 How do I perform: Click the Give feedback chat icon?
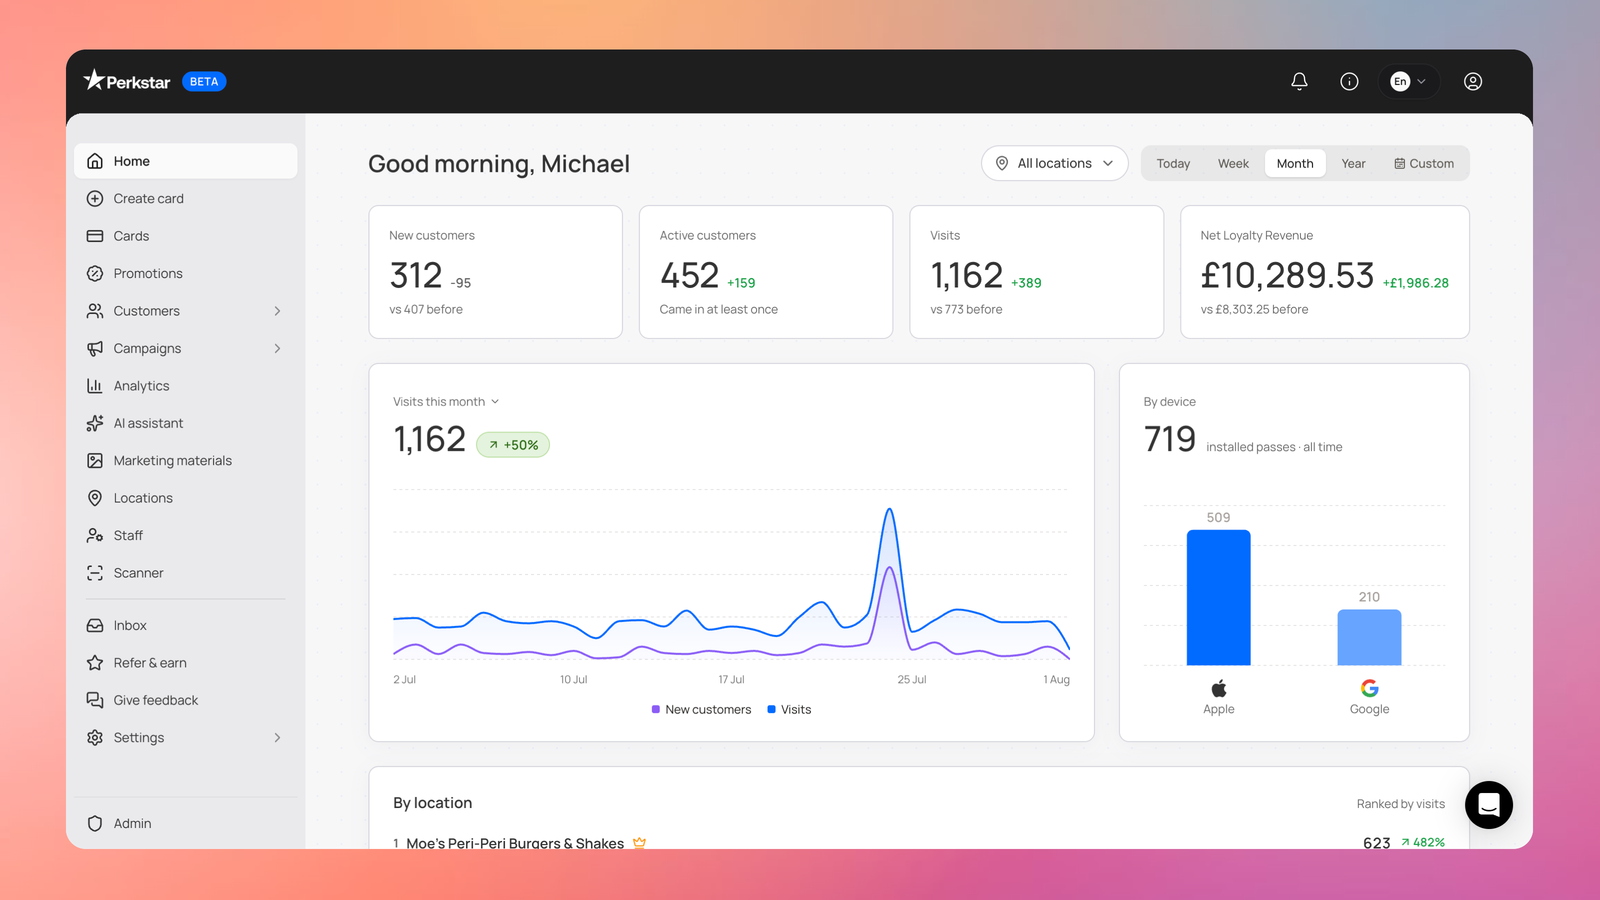pos(95,700)
